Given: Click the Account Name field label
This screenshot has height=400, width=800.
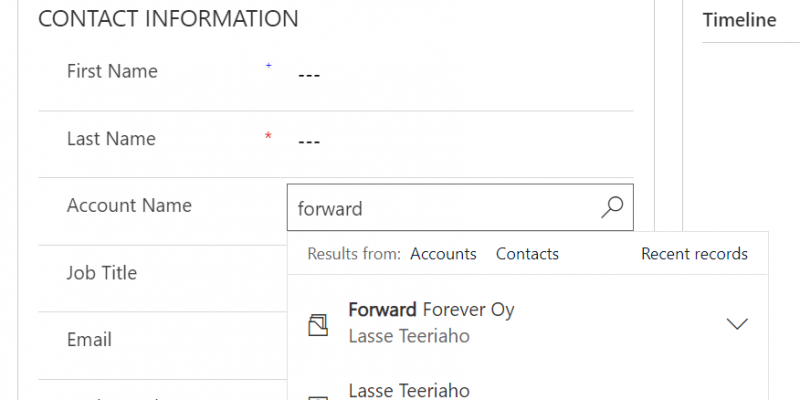Looking at the screenshot, I should coord(129,206).
